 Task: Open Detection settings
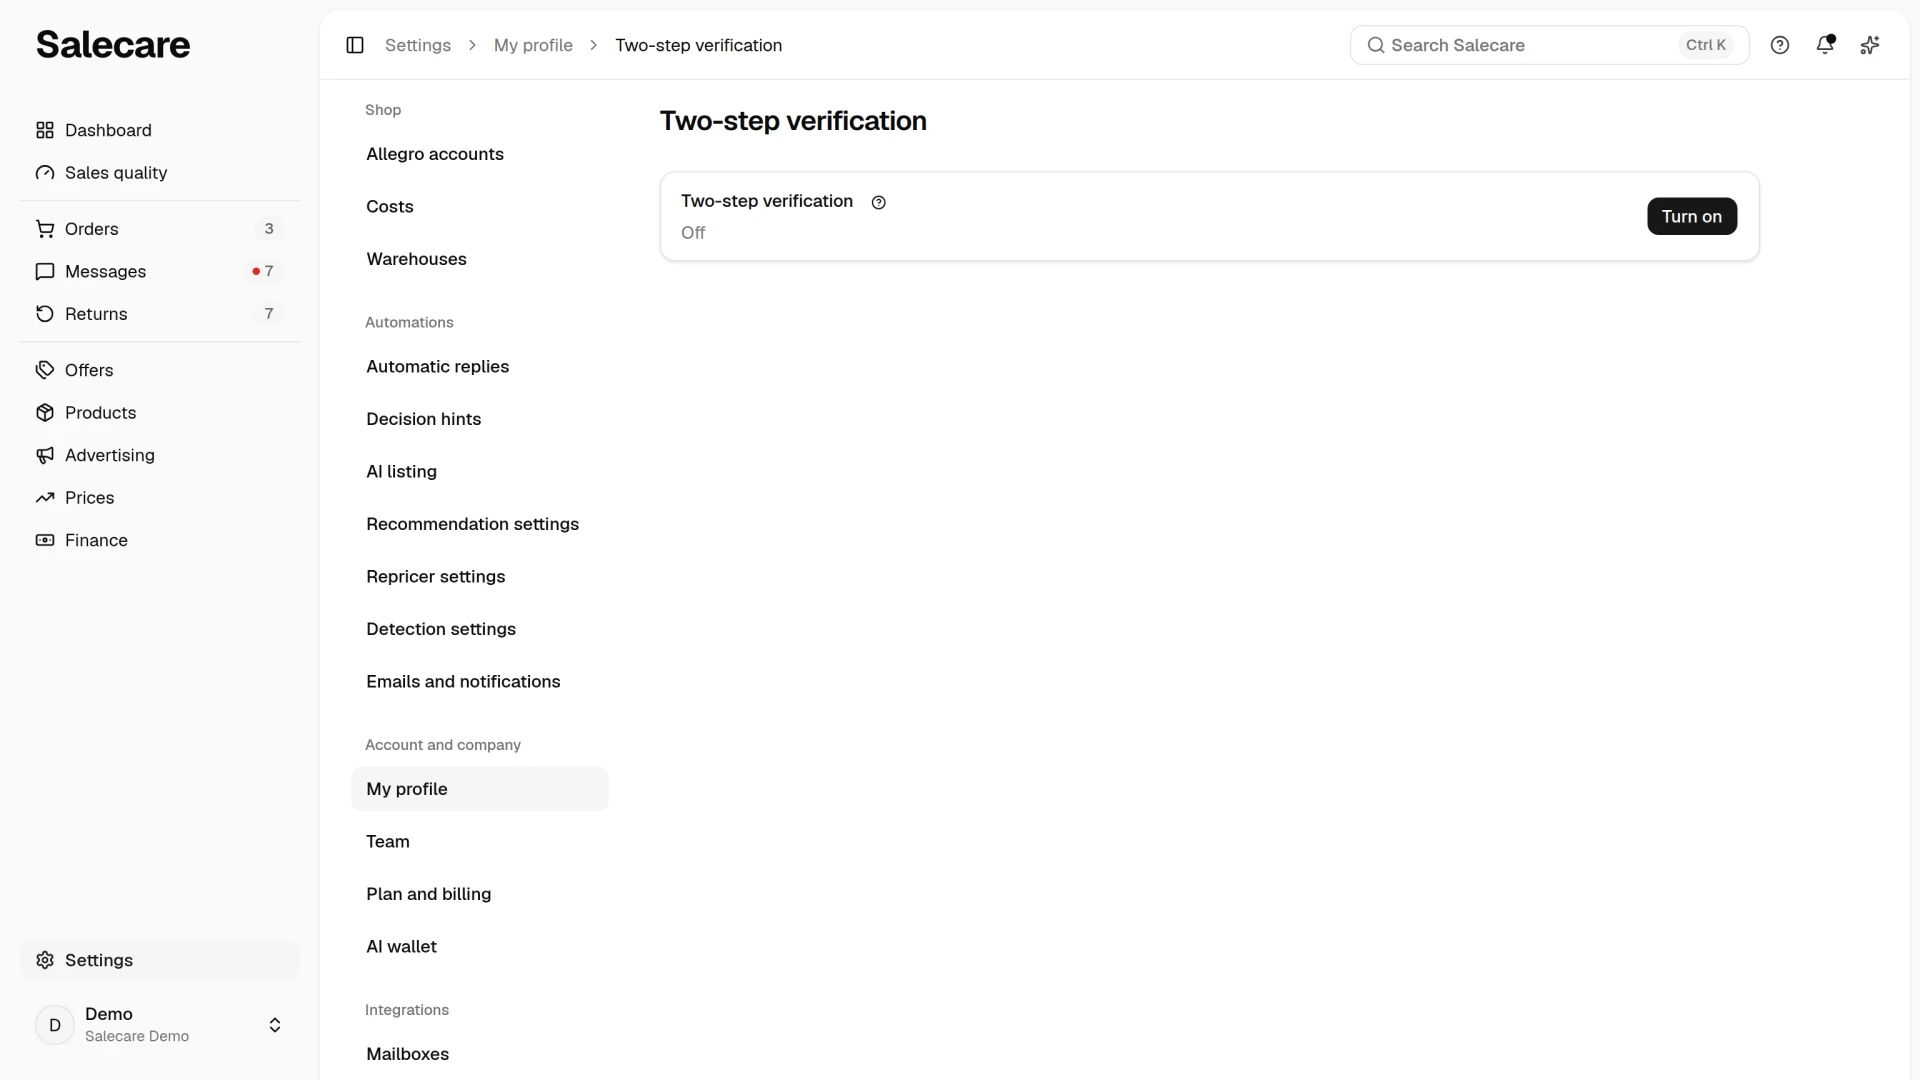[480, 629]
